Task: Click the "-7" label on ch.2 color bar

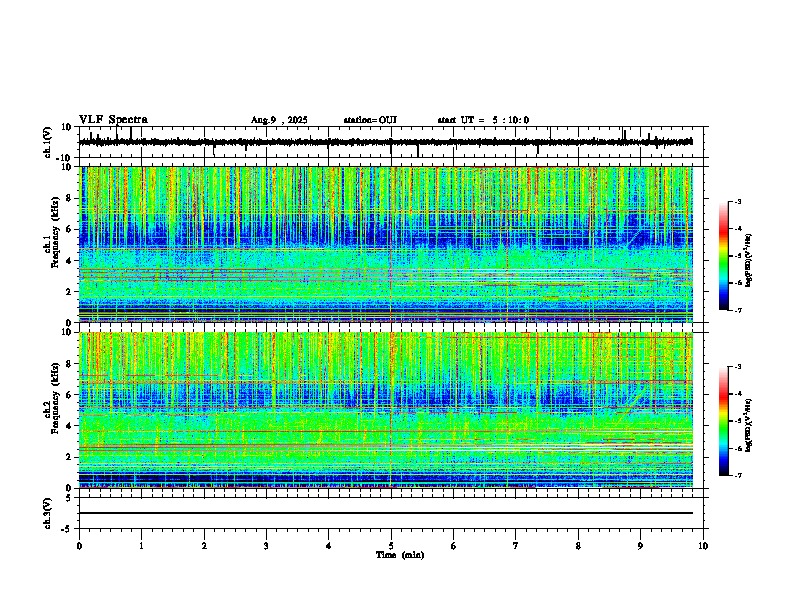Action: pyautogui.click(x=738, y=476)
